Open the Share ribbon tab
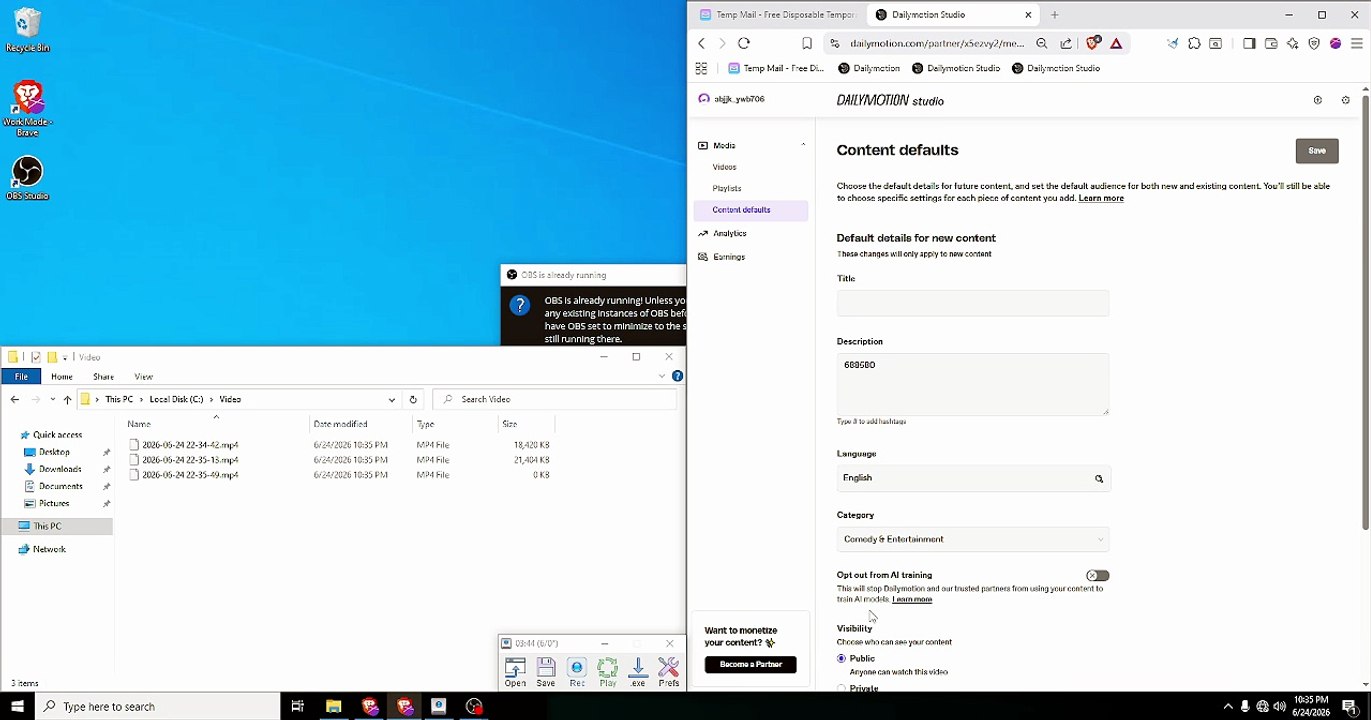The width and height of the screenshot is (1371, 720). coord(103,377)
